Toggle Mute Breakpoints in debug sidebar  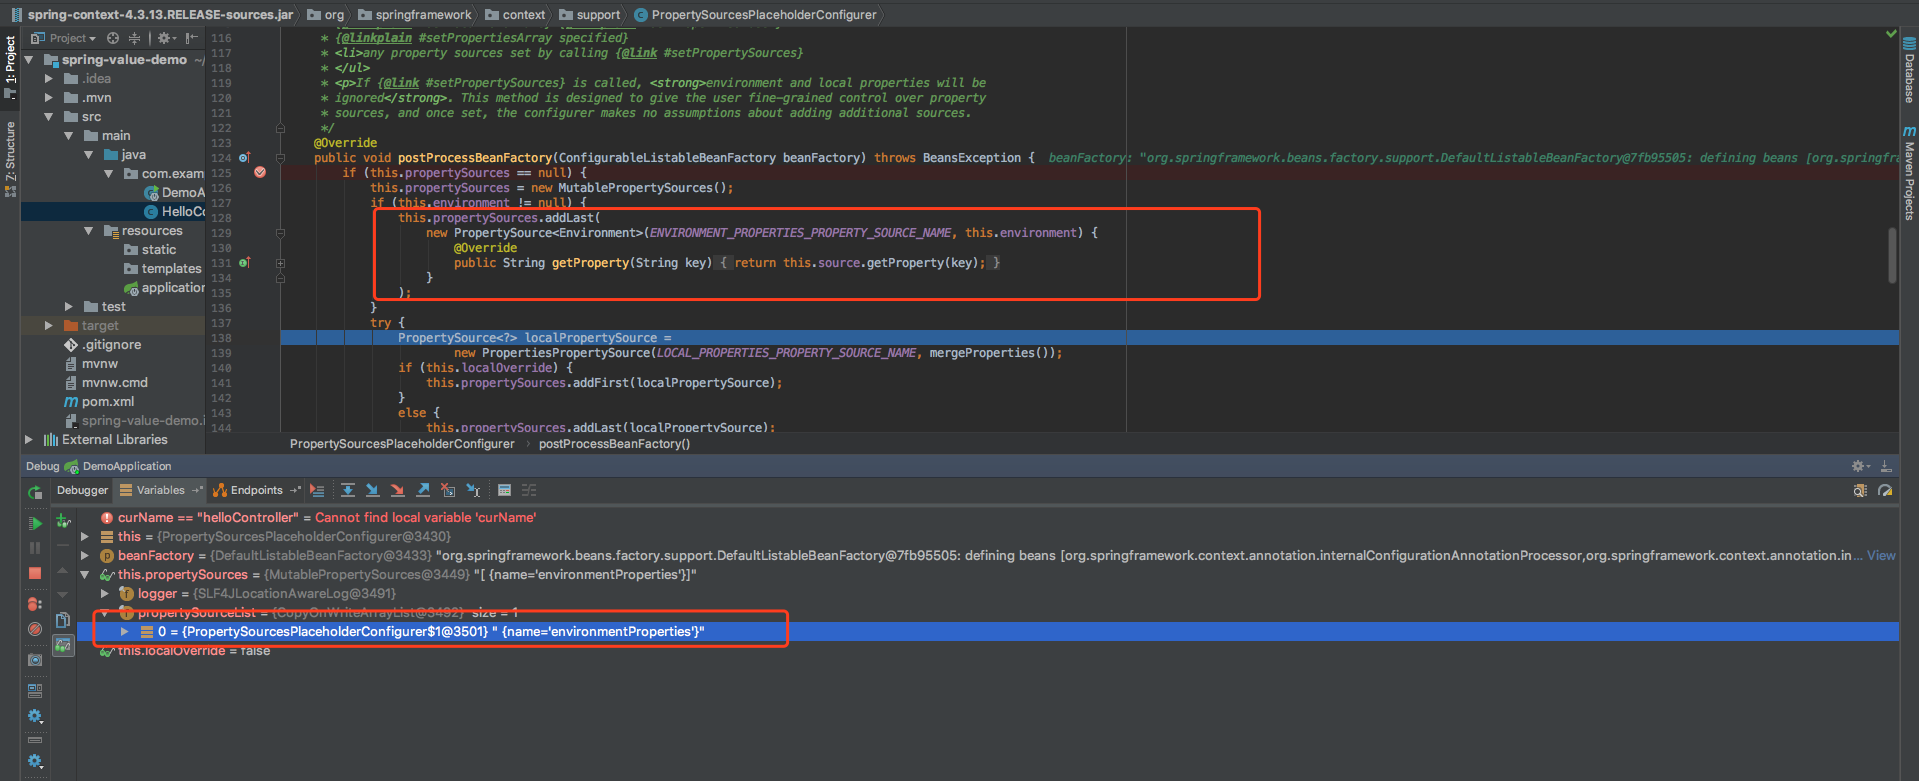click(x=35, y=629)
